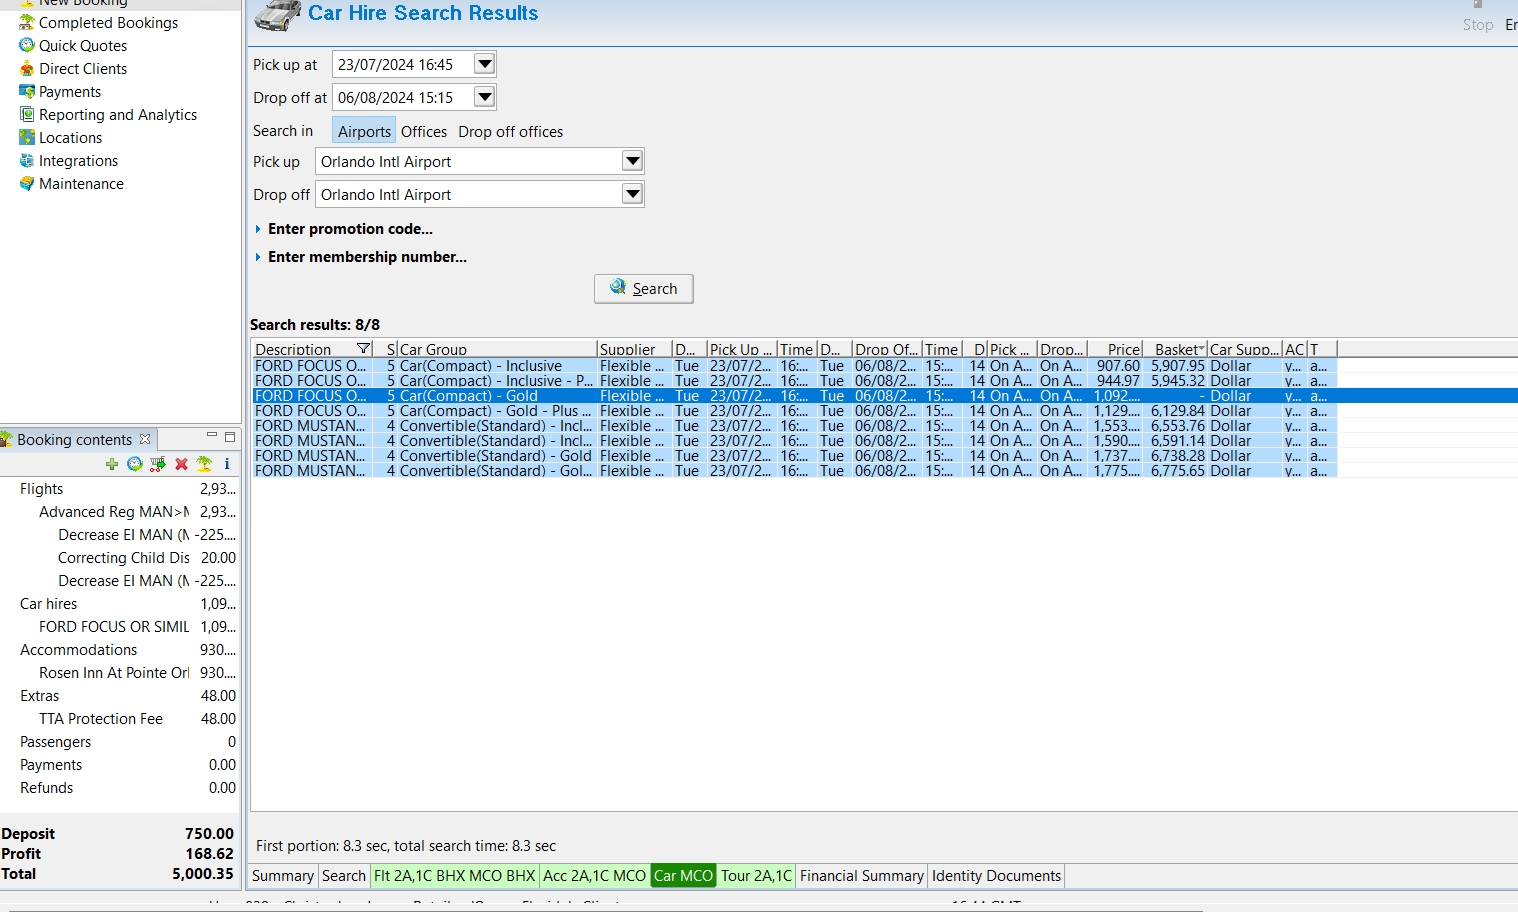
Task: Sort by the Price column header
Action: 1114,349
